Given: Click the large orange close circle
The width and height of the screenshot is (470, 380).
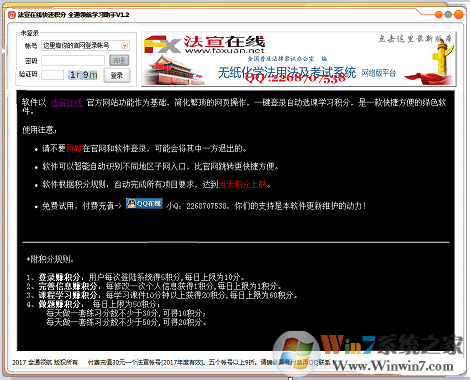Looking at the screenshot, I should pyautogui.click(x=459, y=14).
